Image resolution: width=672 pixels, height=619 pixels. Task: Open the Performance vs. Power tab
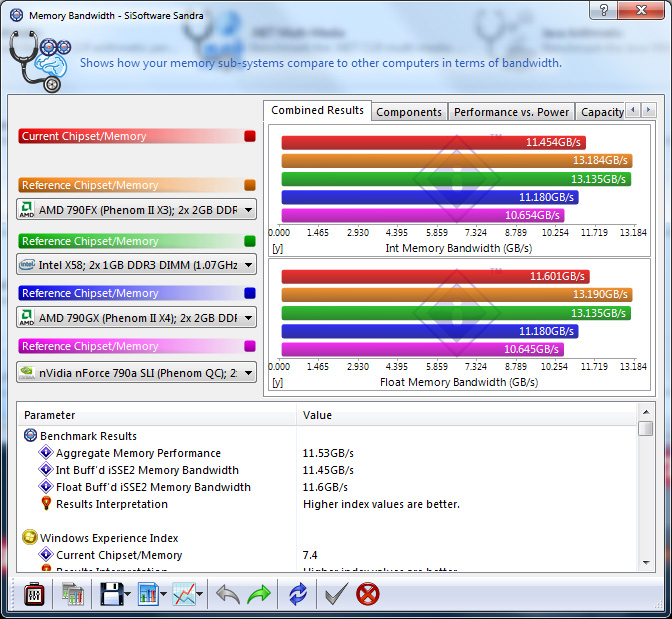(x=511, y=112)
